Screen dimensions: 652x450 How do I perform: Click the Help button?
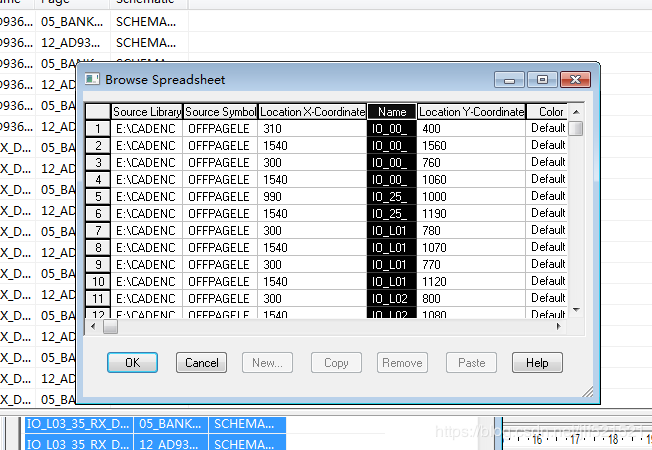[537, 363]
